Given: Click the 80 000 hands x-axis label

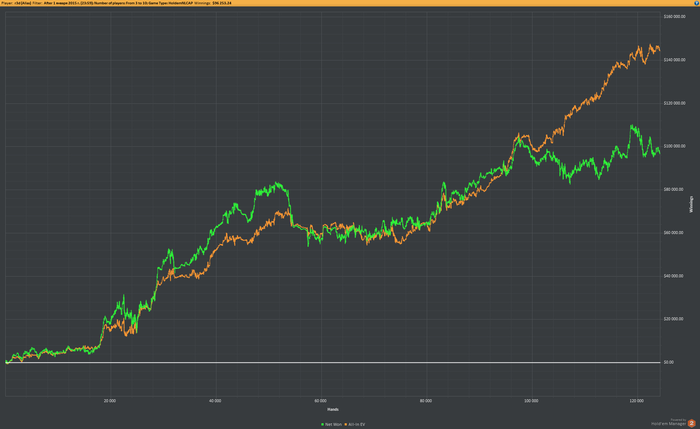Looking at the screenshot, I should 426,401.
